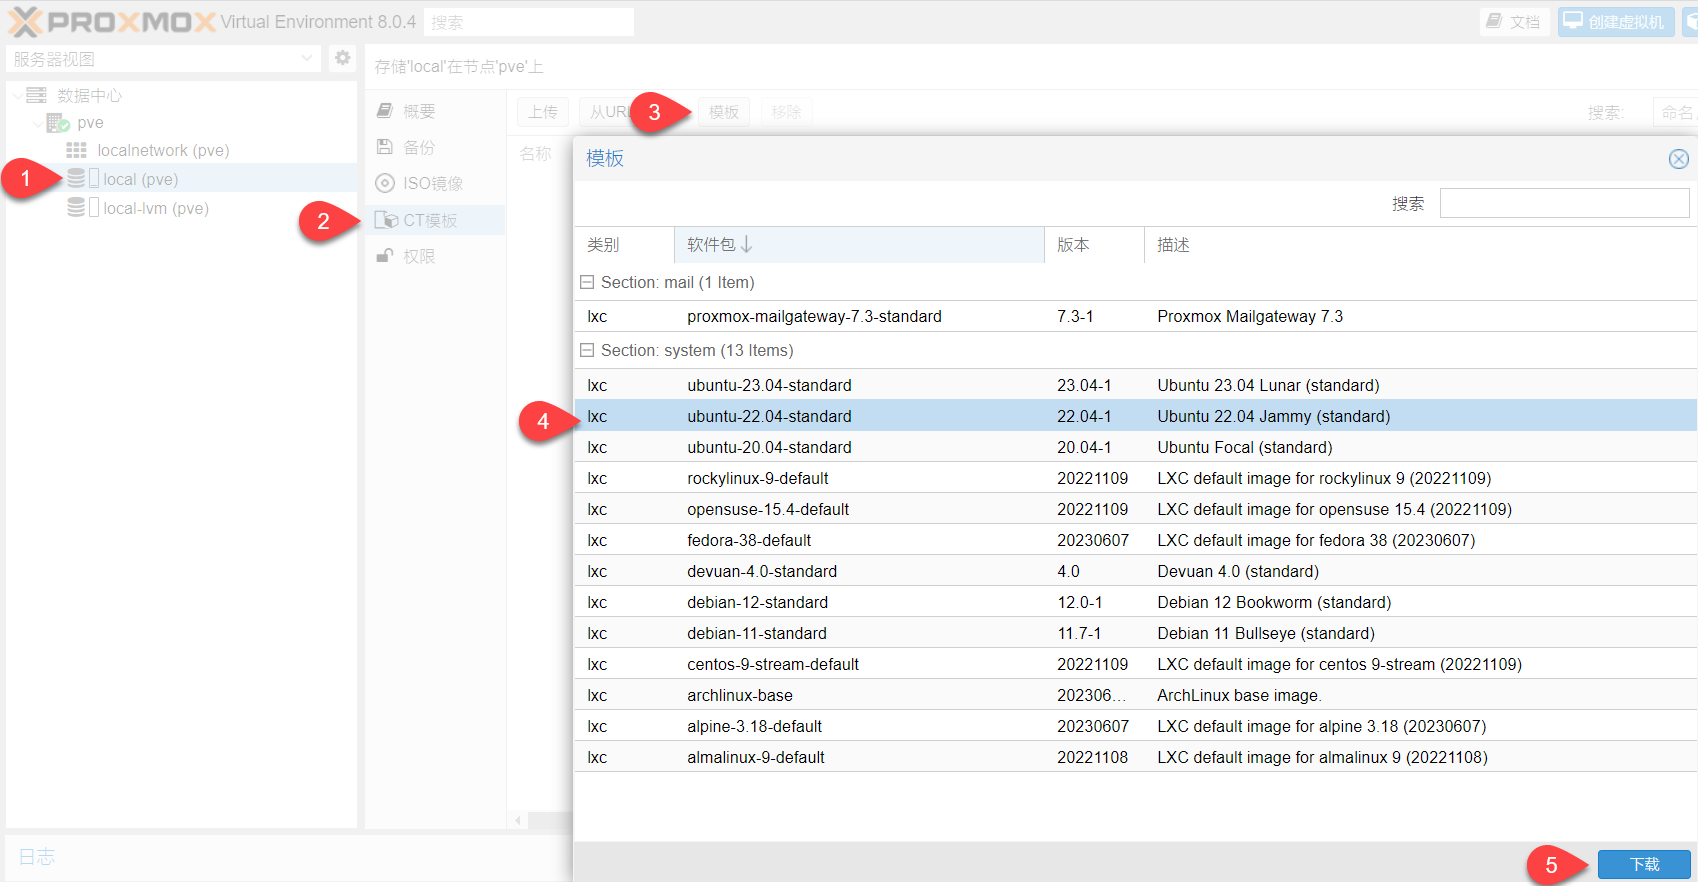
Task: Select local (pve) storage
Action: [x=140, y=179]
